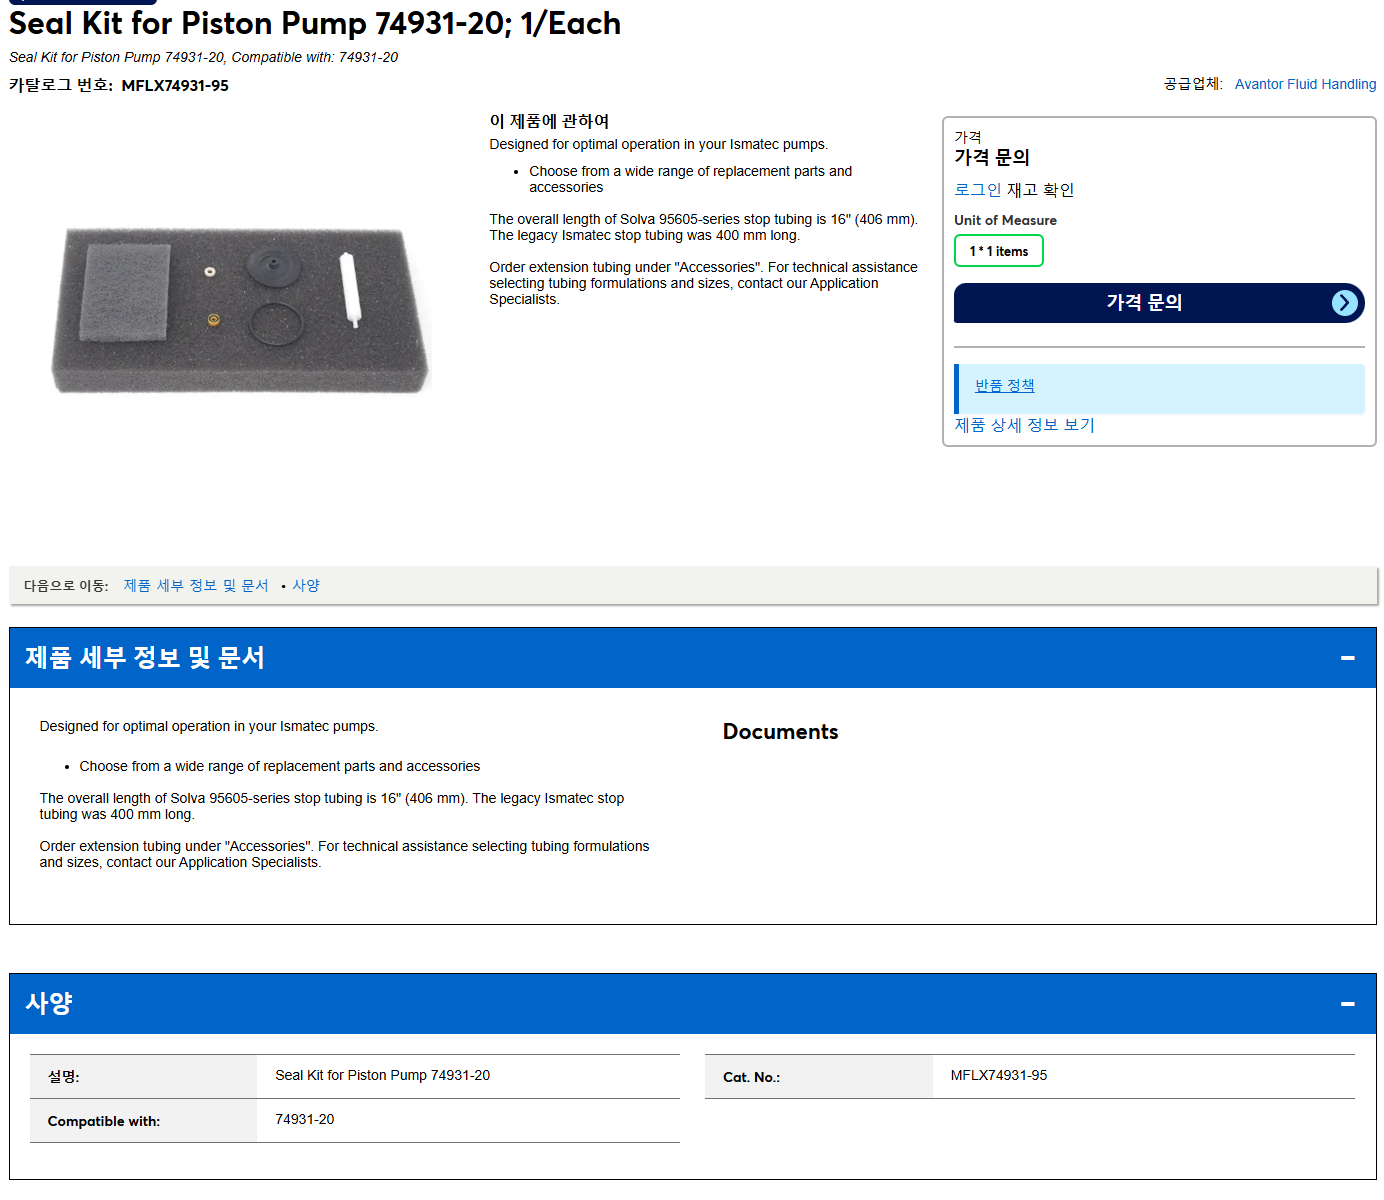This screenshot has height=1200, width=1384.
Task: Select the 1 * 1 items unit option
Action: click(x=999, y=251)
